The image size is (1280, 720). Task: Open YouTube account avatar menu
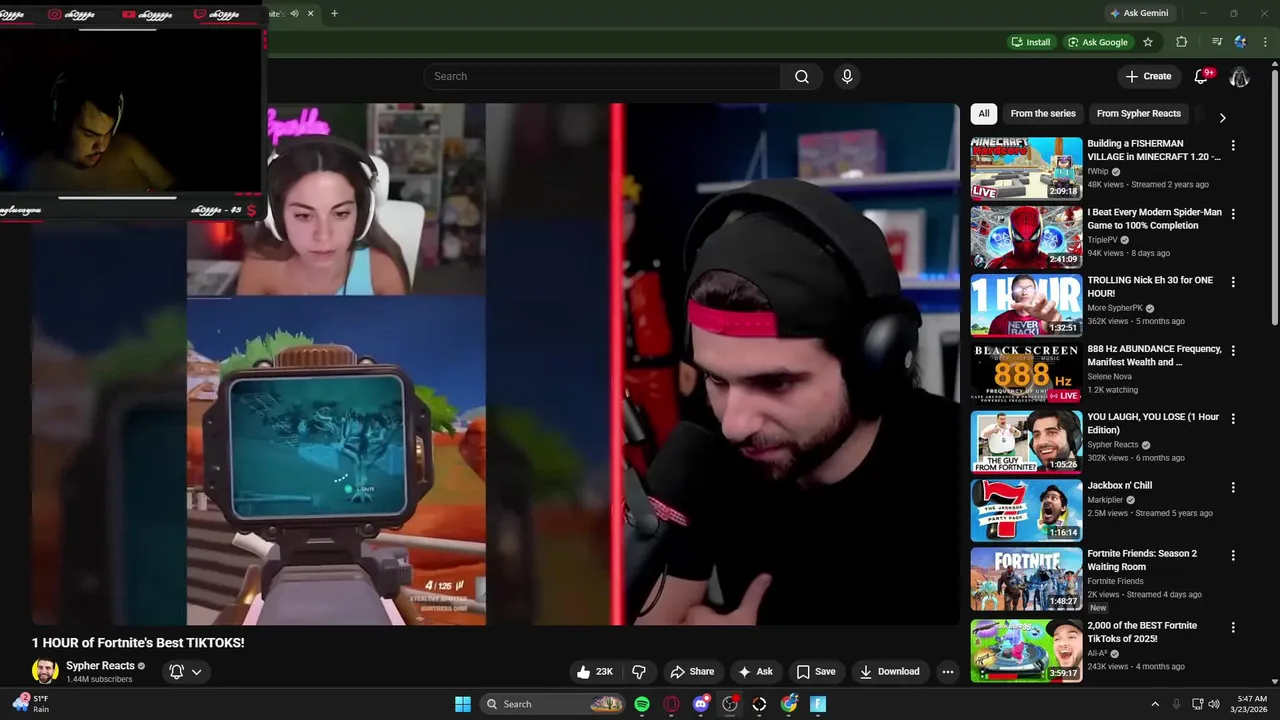1239,76
